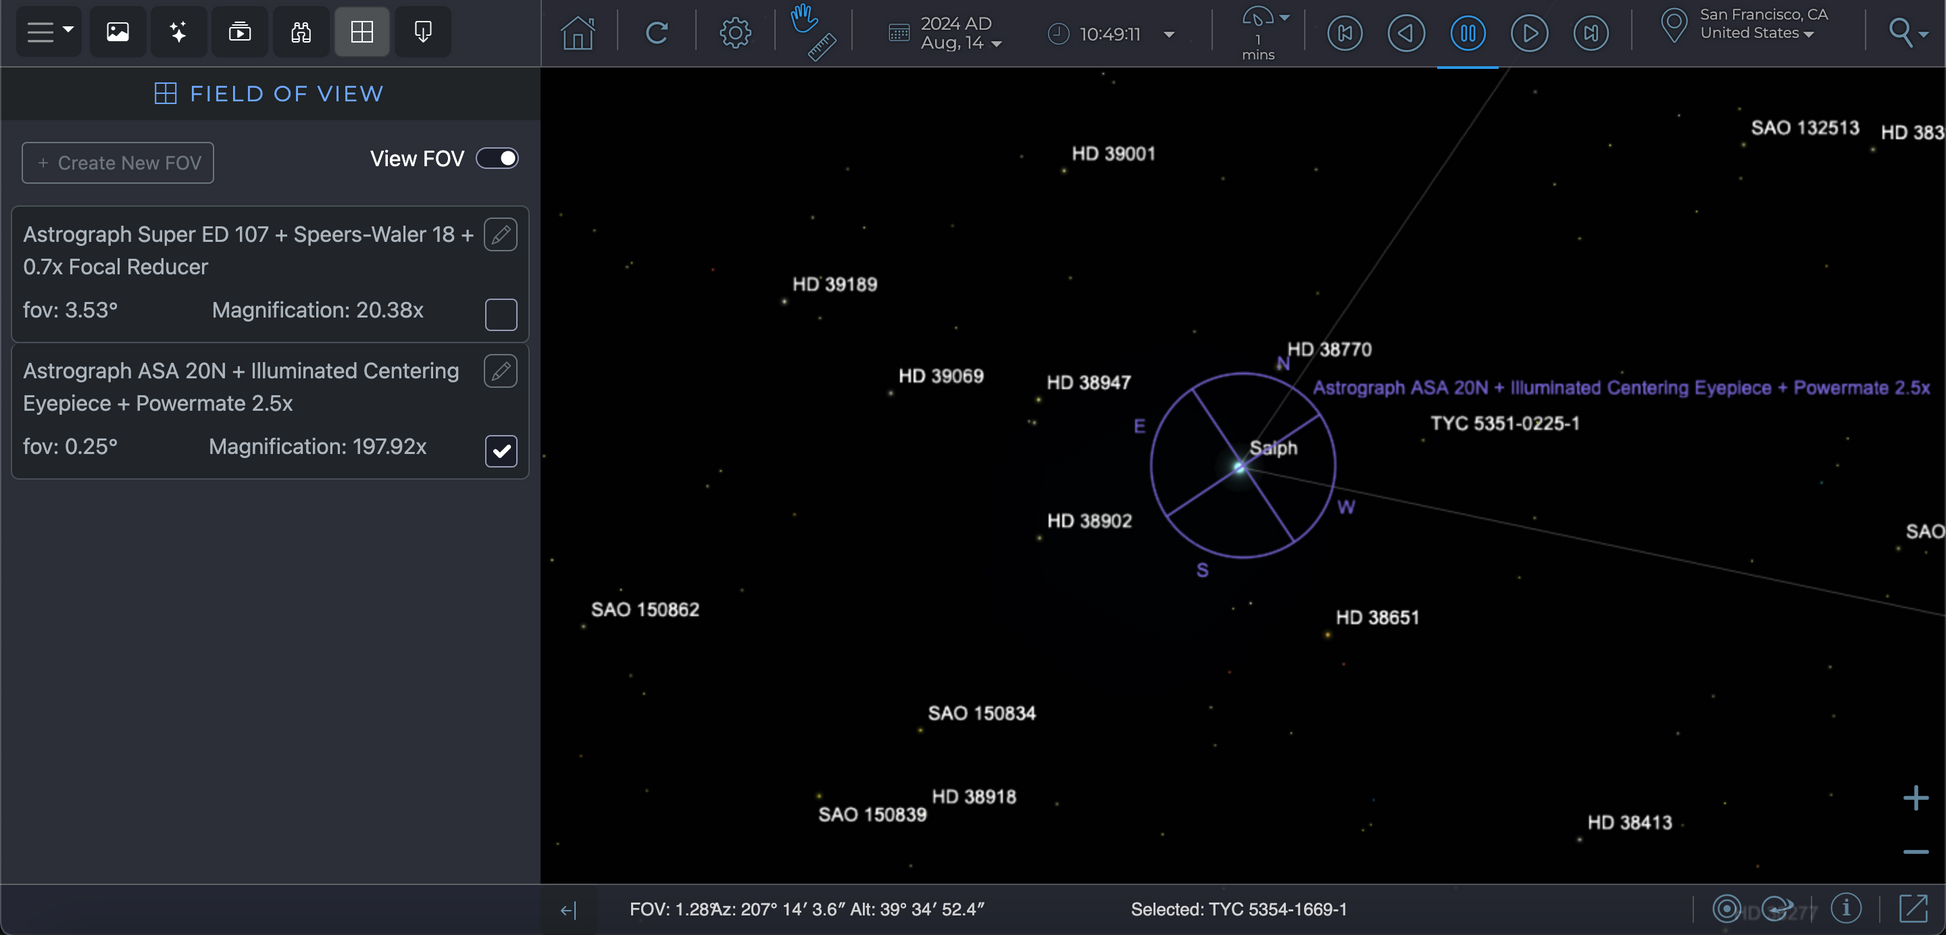This screenshot has width=1946, height=935.
Task: Edit the Astrograph Super ED 107 FOV
Action: point(501,235)
